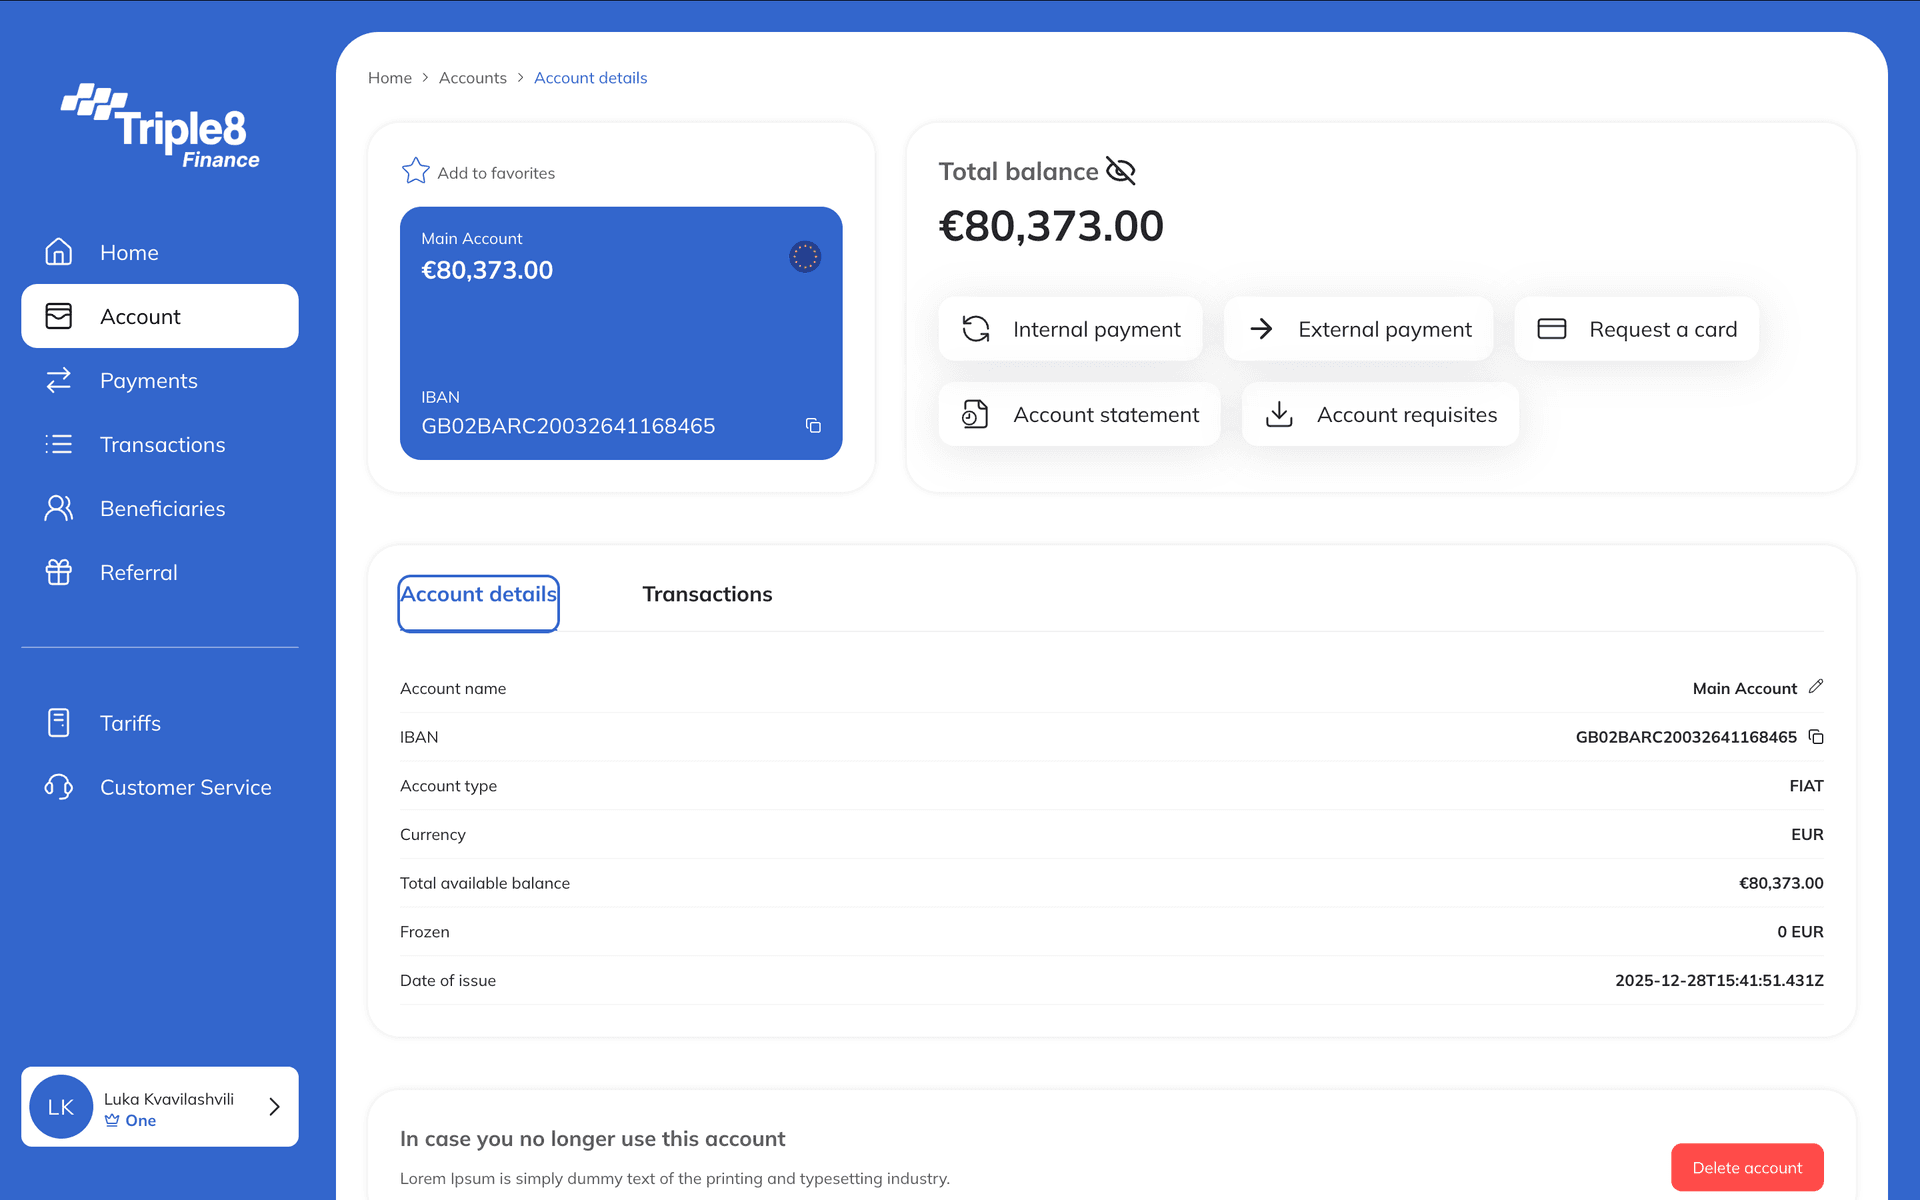Click the Total balance heading

(1018, 171)
